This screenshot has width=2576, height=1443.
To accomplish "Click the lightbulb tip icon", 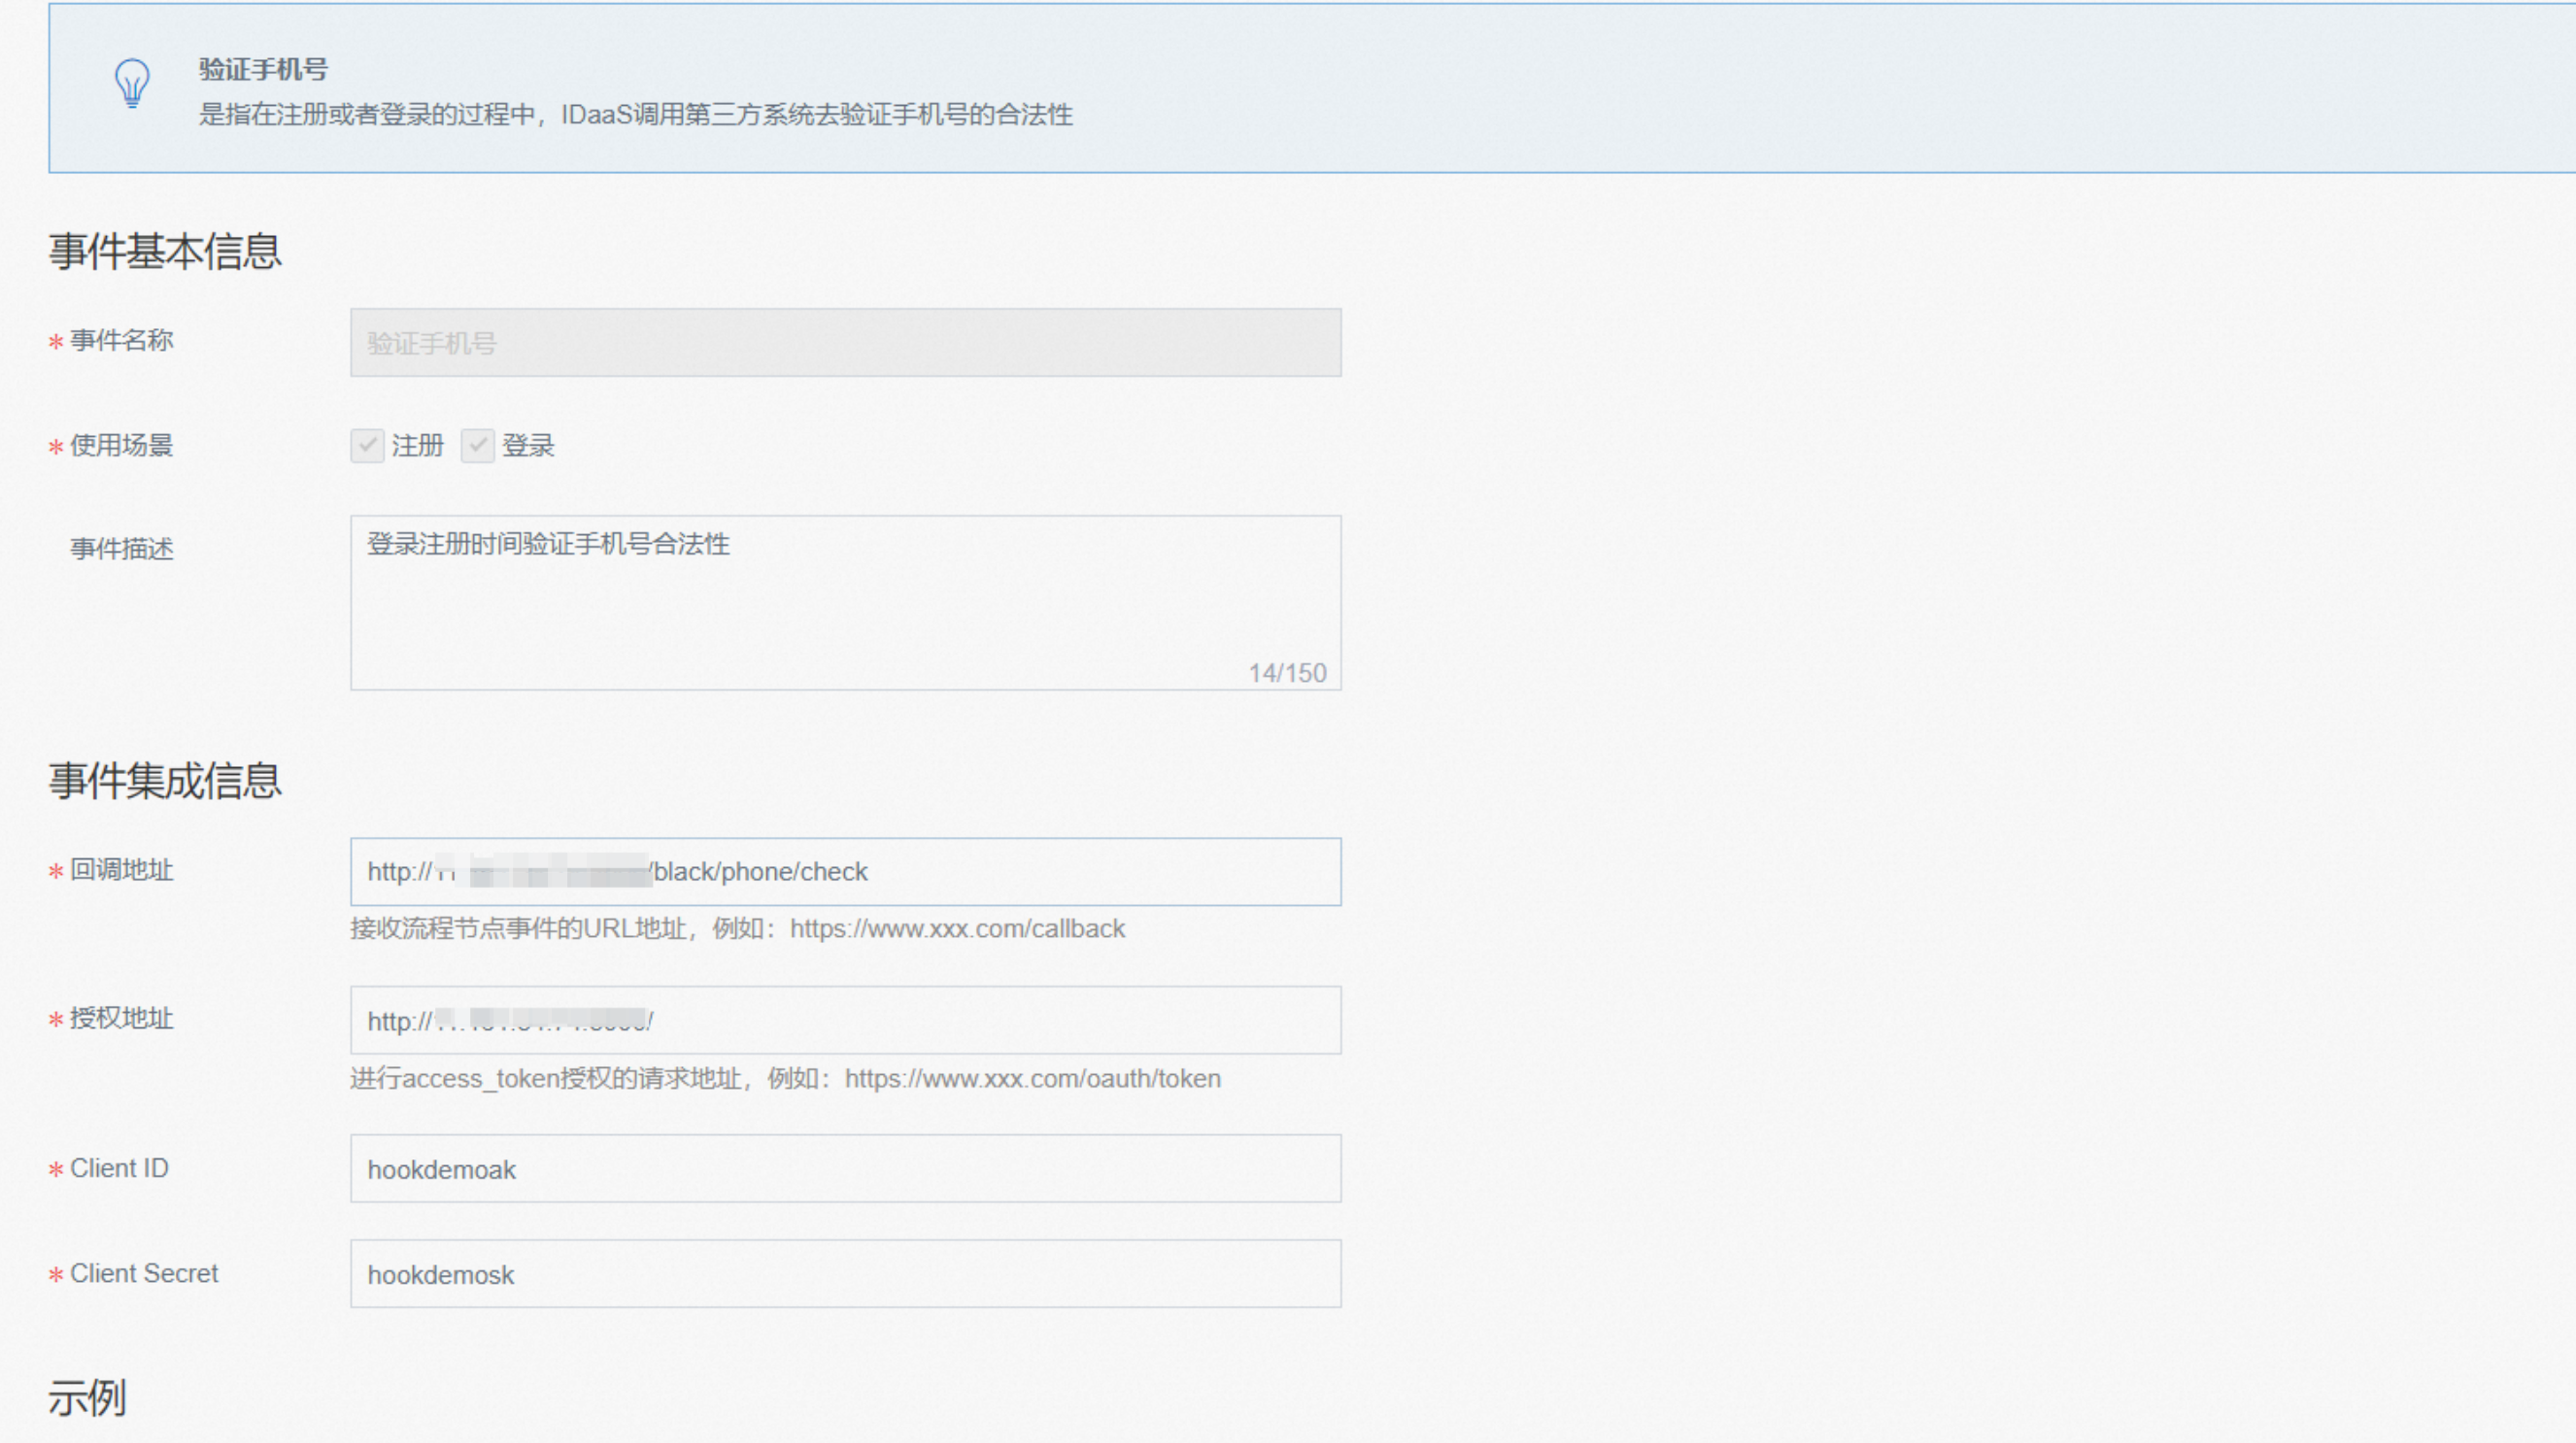I will tap(132, 82).
